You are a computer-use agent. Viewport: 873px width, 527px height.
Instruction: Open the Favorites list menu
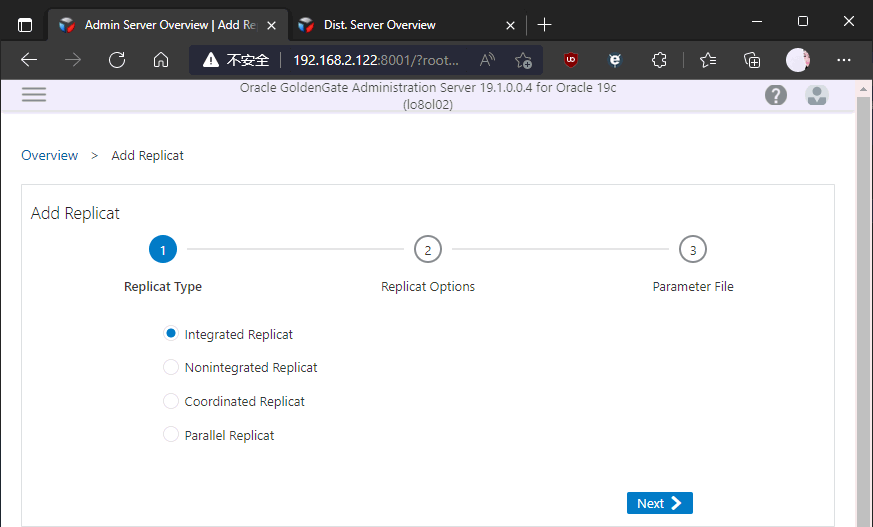pyautogui.click(x=709, y=60)
